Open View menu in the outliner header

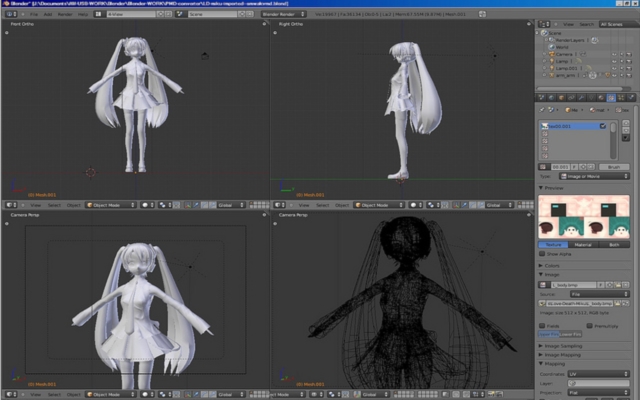tap(568, 24)
